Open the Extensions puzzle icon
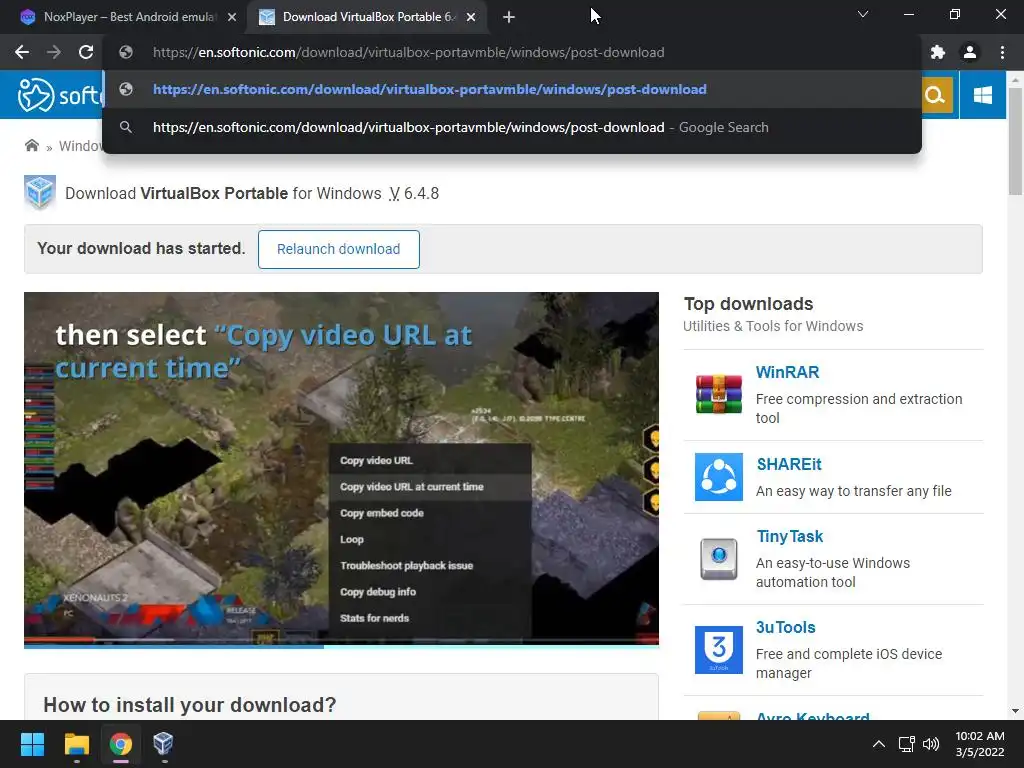The image size is (1024, 768). pos(938,52)
